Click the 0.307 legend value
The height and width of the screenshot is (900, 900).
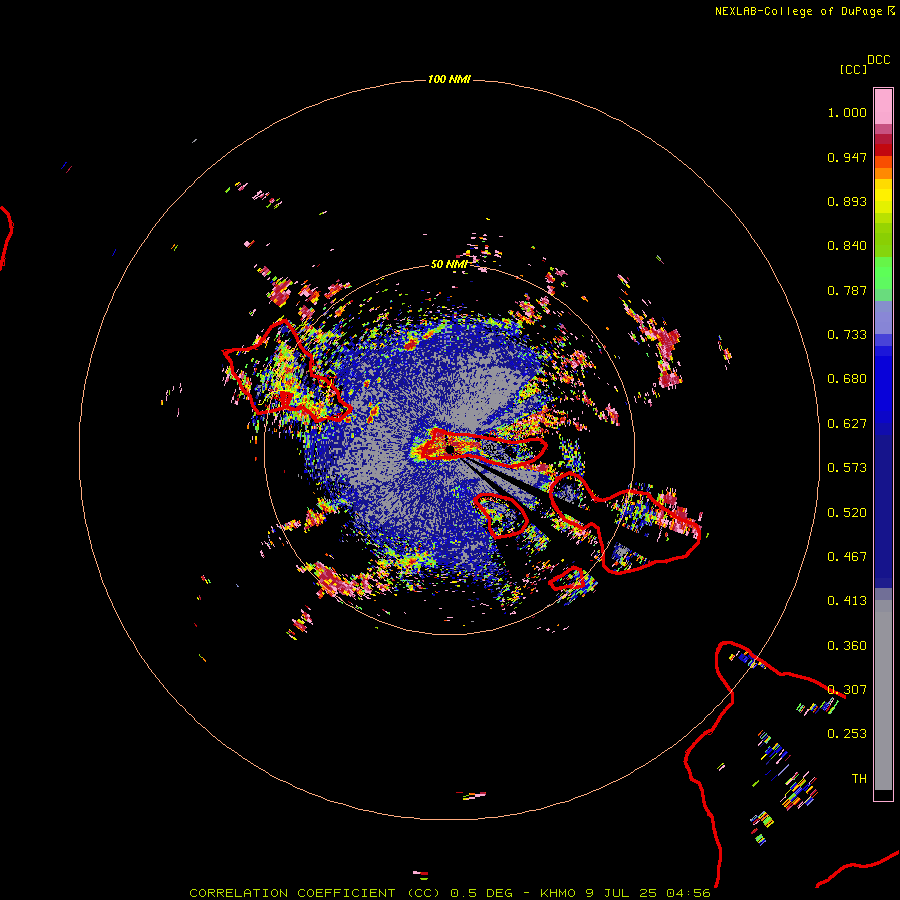(x=847, y=690)
